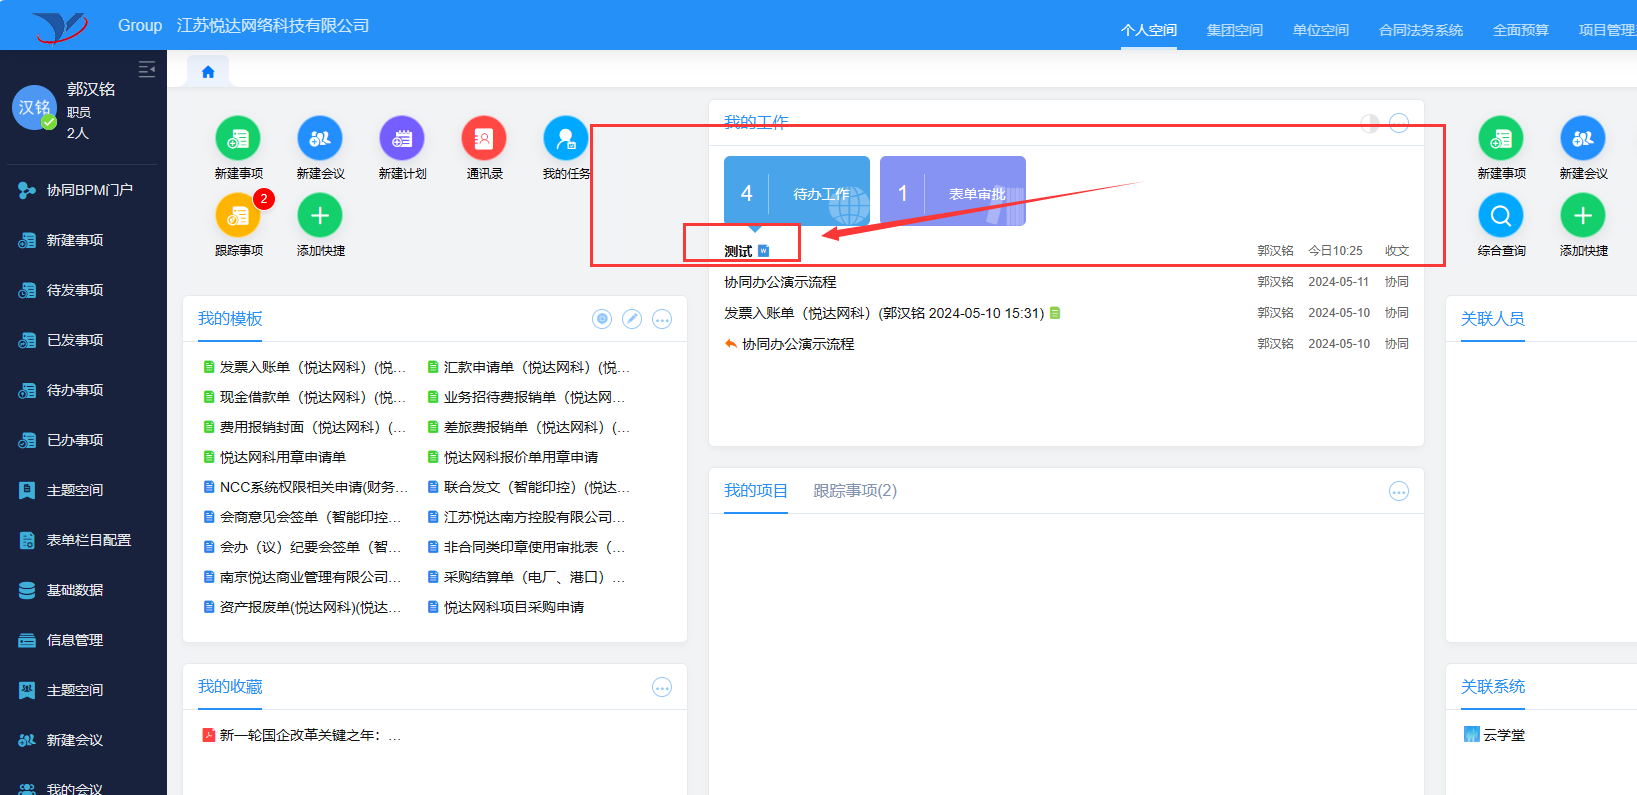Open the more options menu in 我的模板
1637x795 pixels.
662,319
